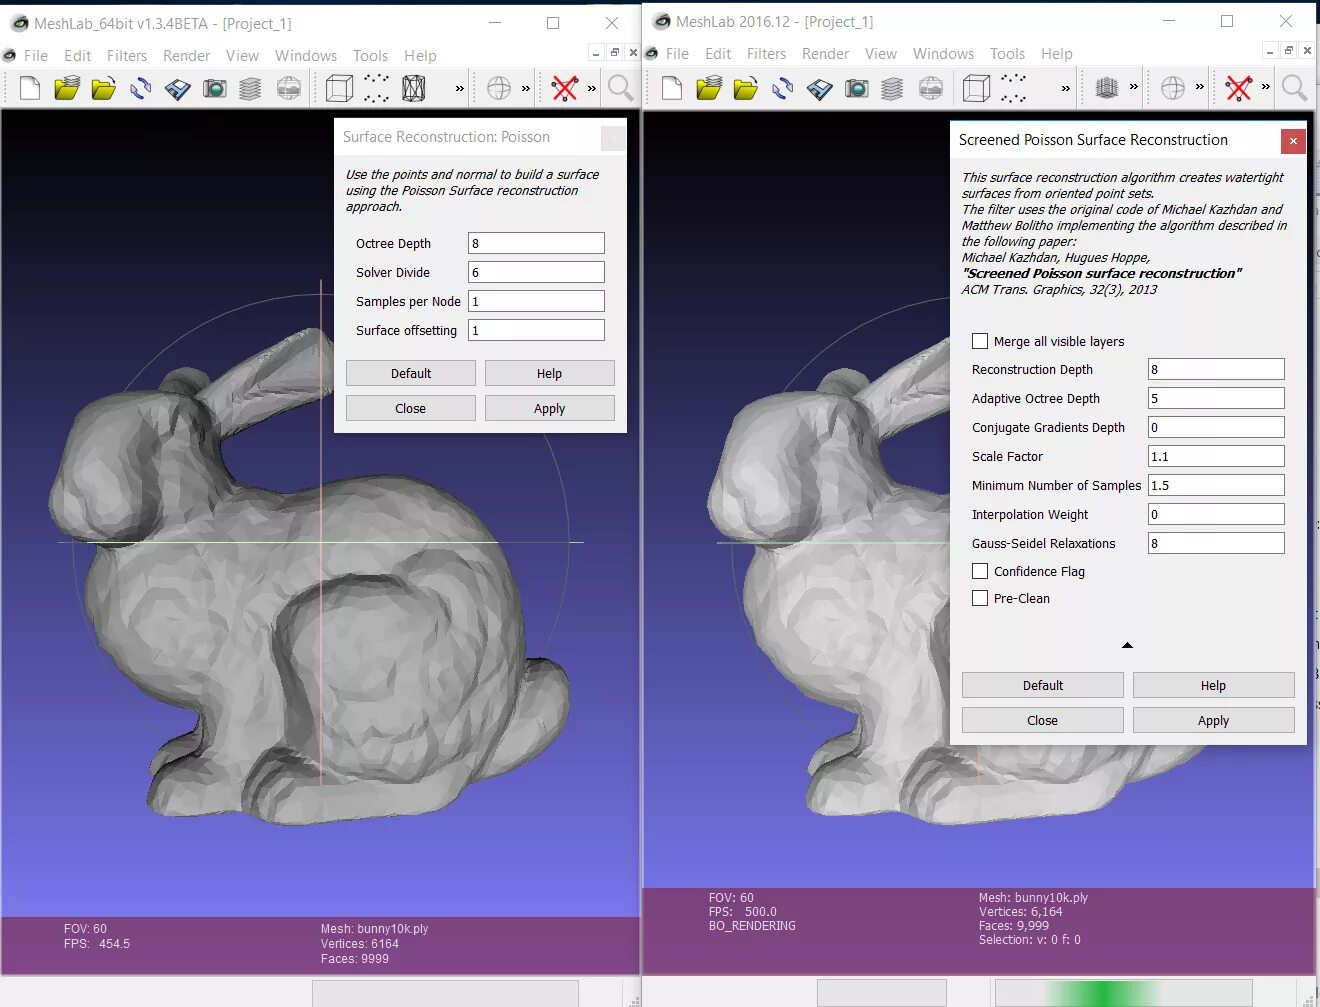Expand render toolbar overflow in left MeshLab window
This screenshot has height=1007, width=1320.
(x=460, y=89)
